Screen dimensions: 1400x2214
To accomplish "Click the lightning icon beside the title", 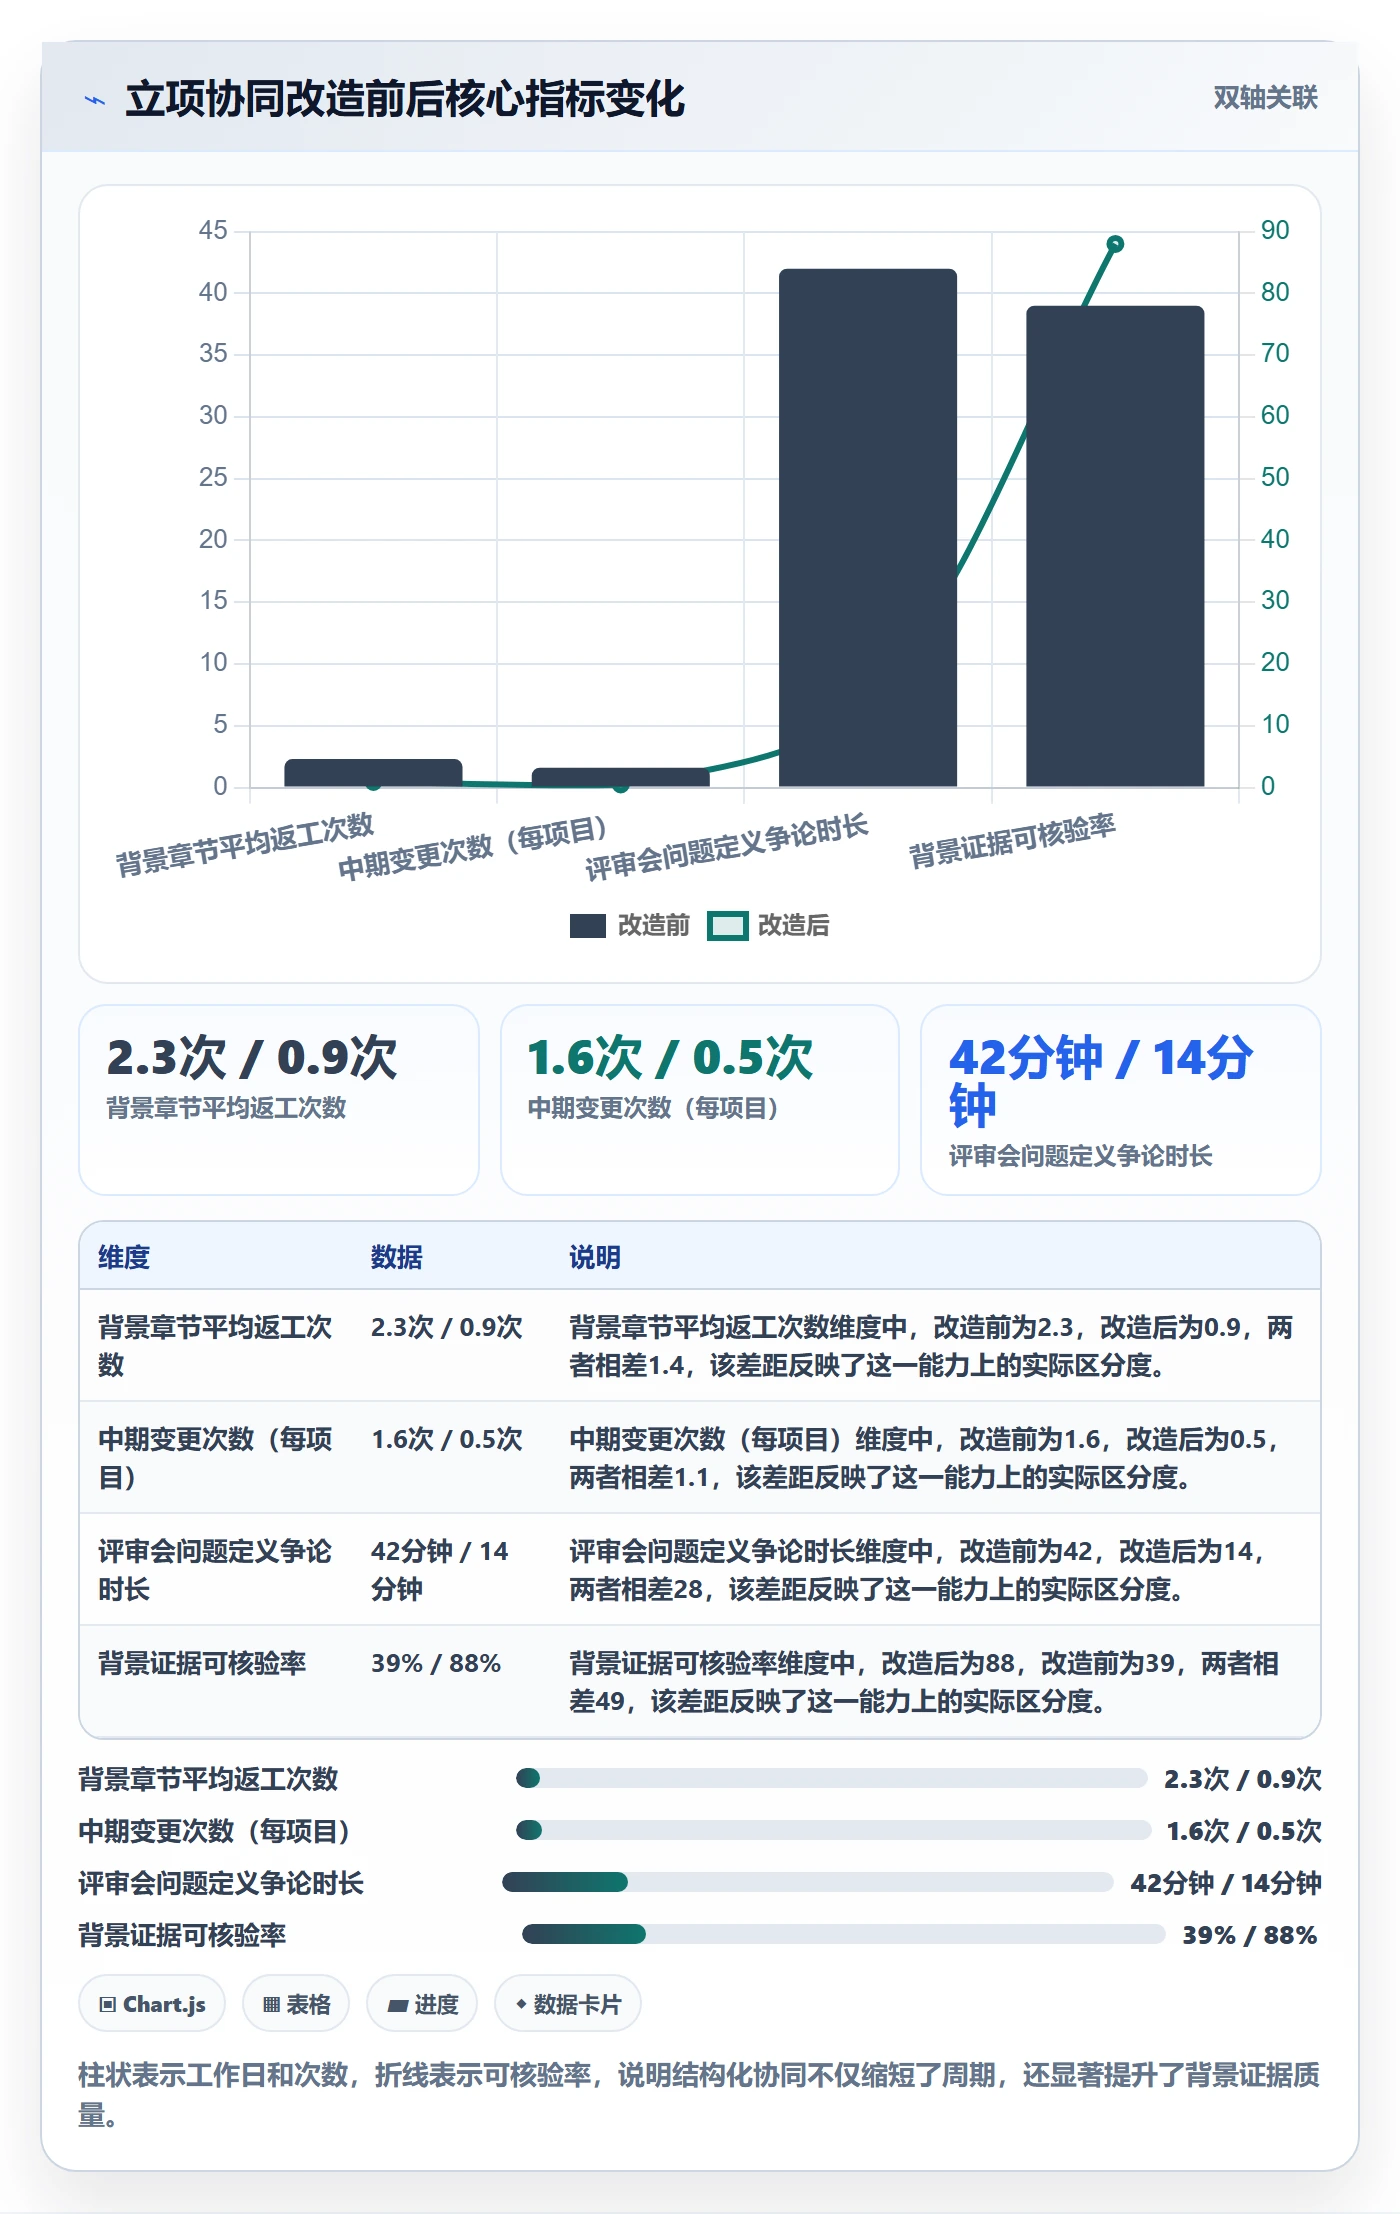I will (x=95, y=100).
